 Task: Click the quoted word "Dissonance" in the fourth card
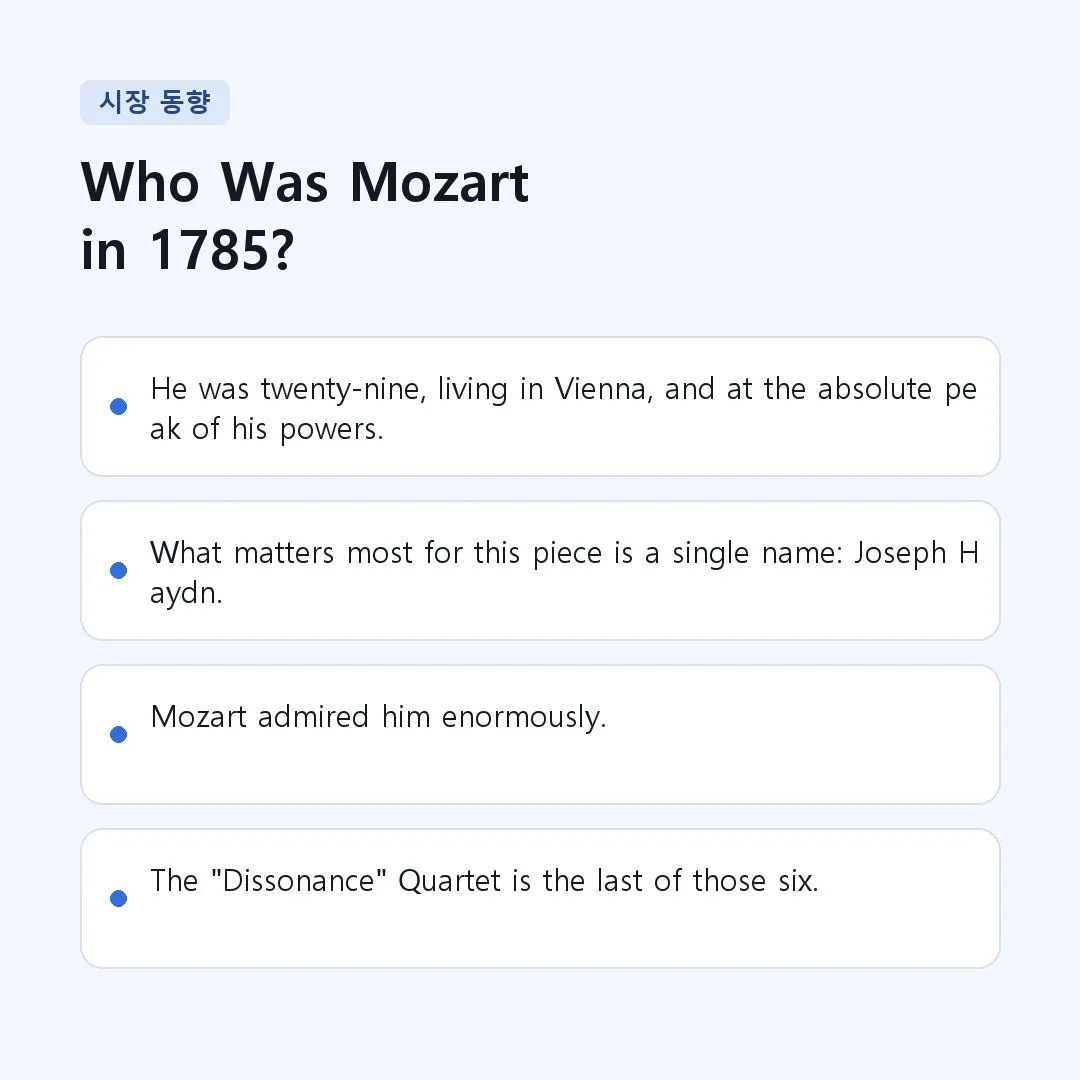click(x=298, y=881)
